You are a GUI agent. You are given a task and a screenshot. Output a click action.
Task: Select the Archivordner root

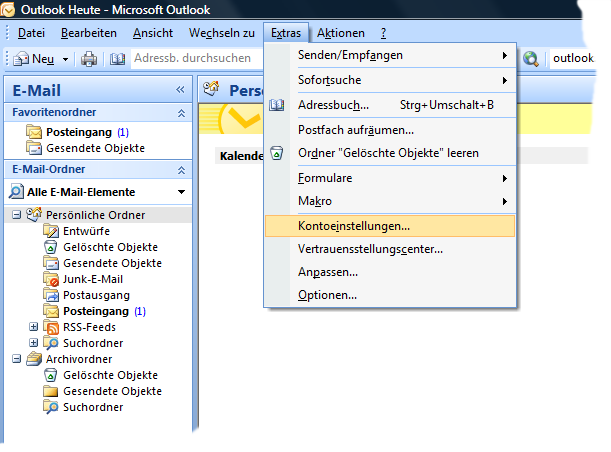click(x=79, y=359)
